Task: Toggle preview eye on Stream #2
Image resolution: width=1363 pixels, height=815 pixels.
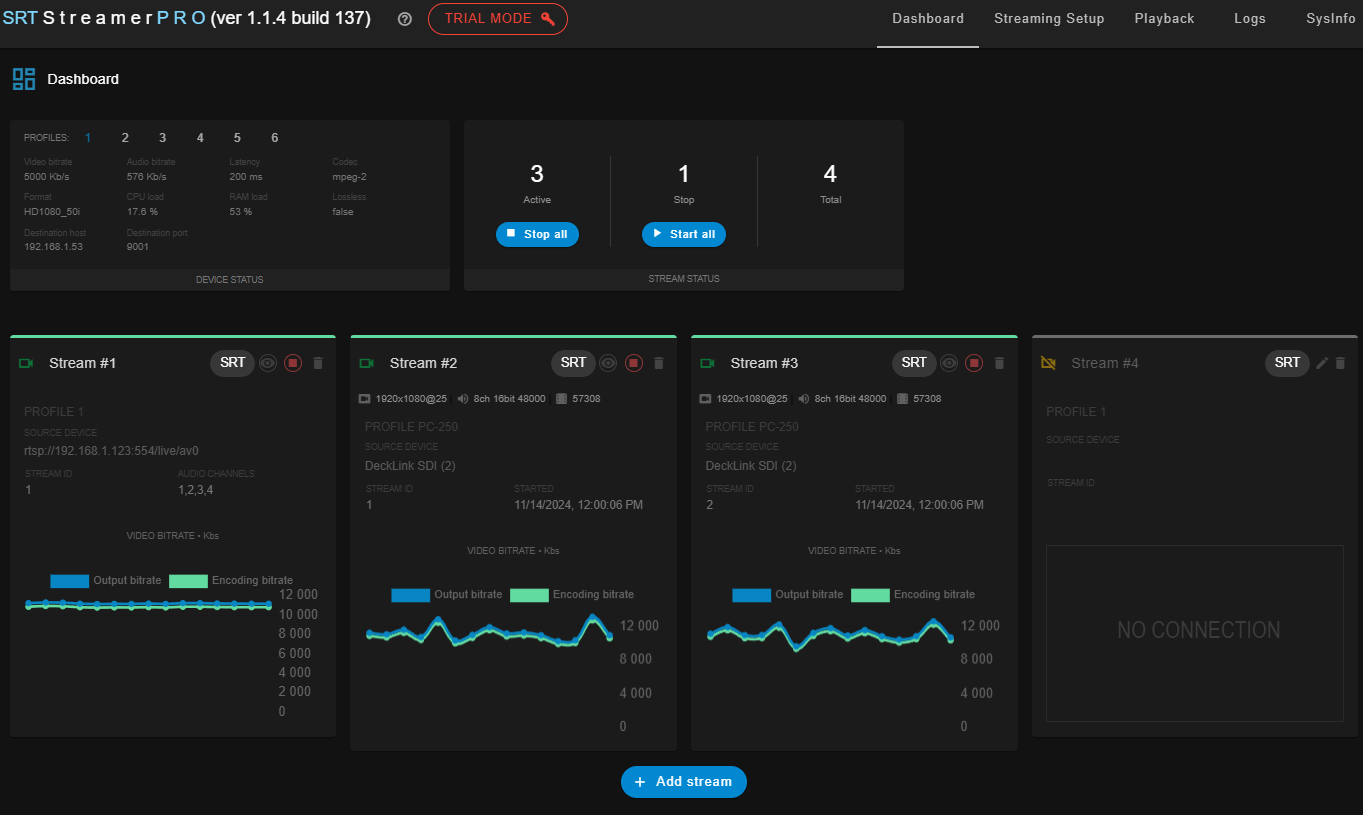Action: tap(609, 363)
